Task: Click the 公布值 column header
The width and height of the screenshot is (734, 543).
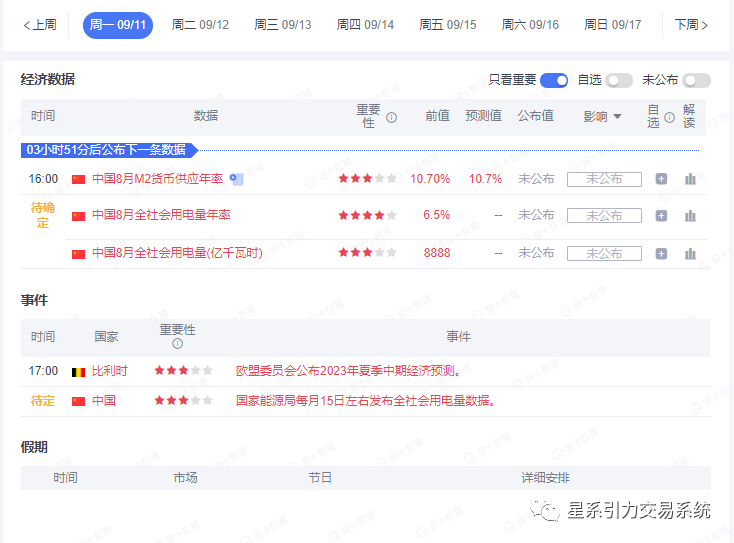Action: [536, 116]
